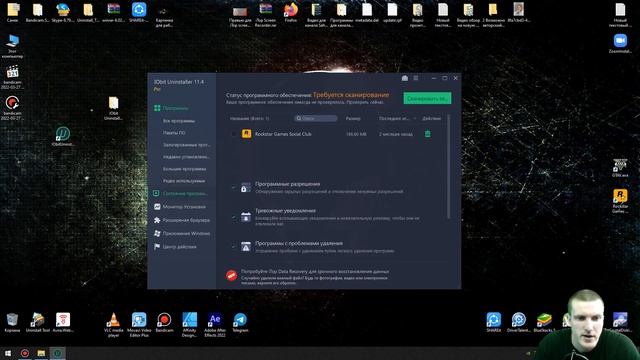Open the Telegram desktop shortcut

click(x=240, y=322)
